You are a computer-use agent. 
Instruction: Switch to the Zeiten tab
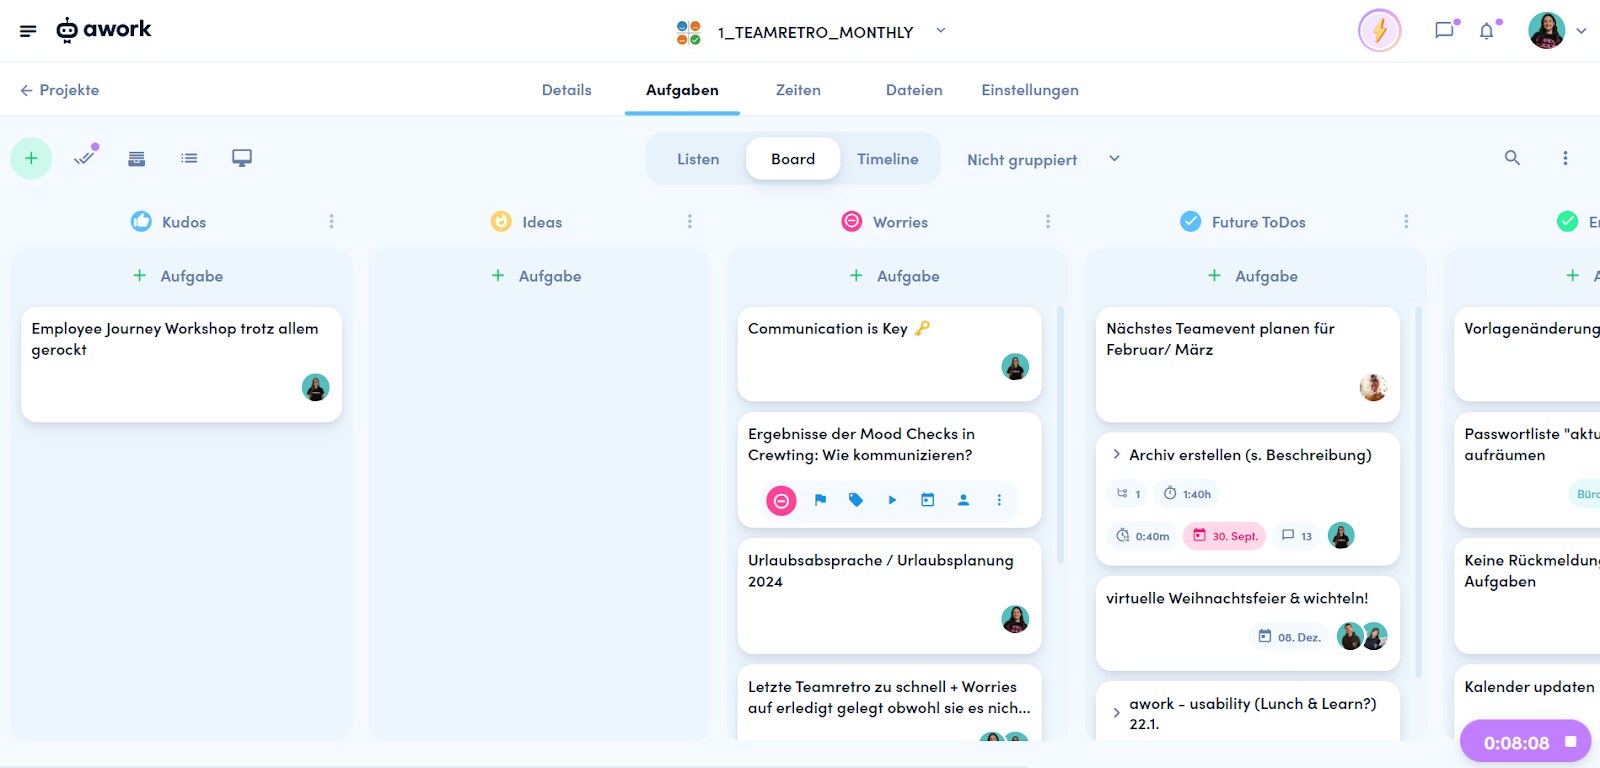click(798, 90)
